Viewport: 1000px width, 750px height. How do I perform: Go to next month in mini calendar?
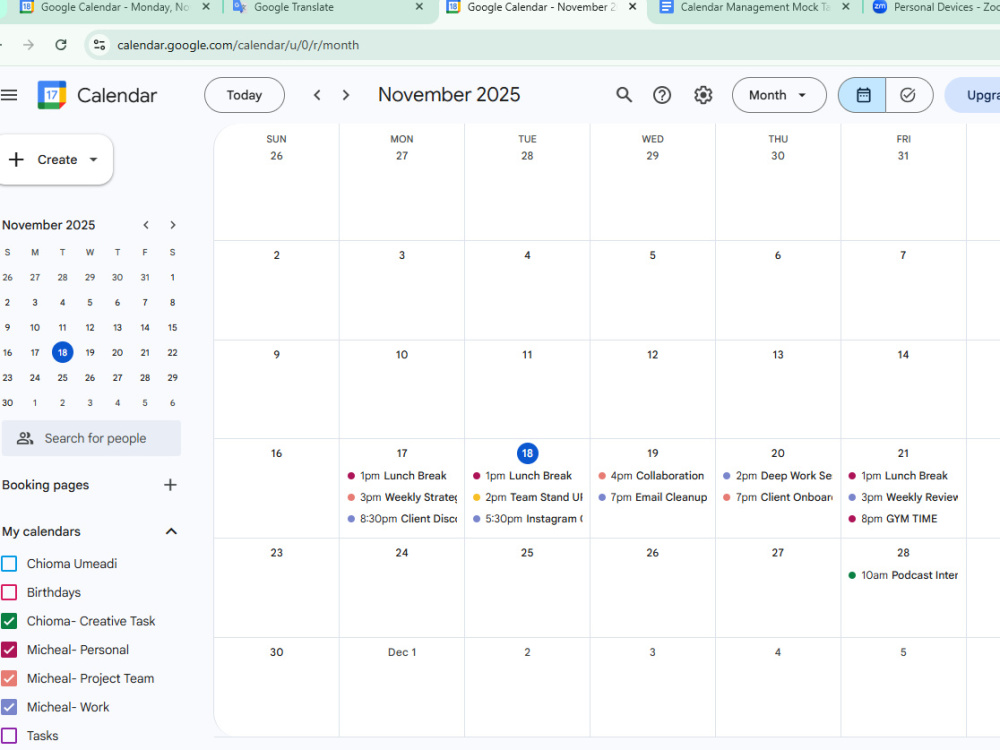[x=173, y=225]
